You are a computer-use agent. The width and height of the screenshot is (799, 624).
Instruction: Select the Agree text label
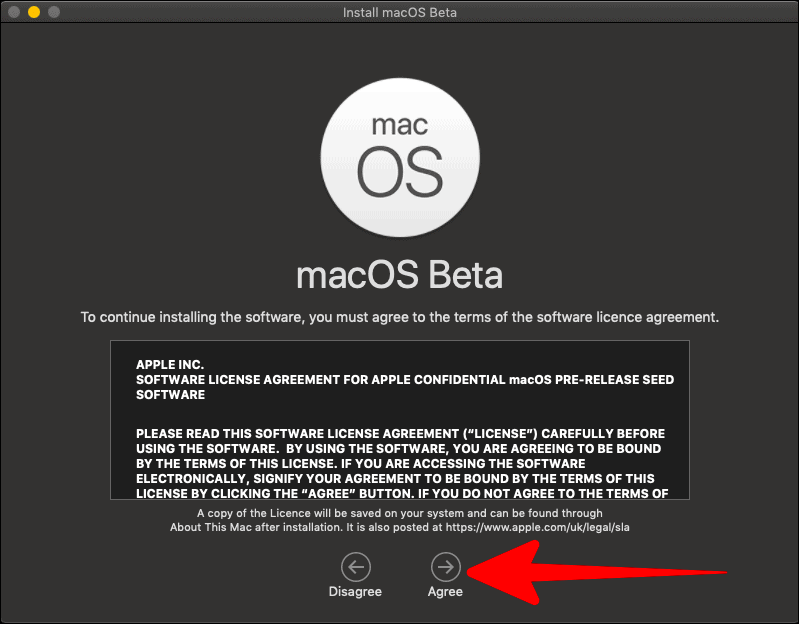pyautogui.click(x=445, y=591)
